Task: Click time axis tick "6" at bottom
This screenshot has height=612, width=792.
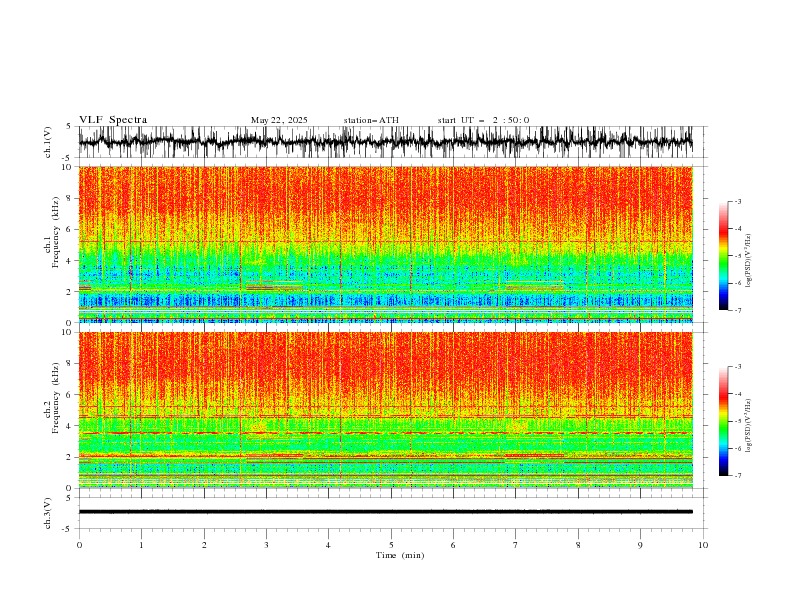Action: 454,545
